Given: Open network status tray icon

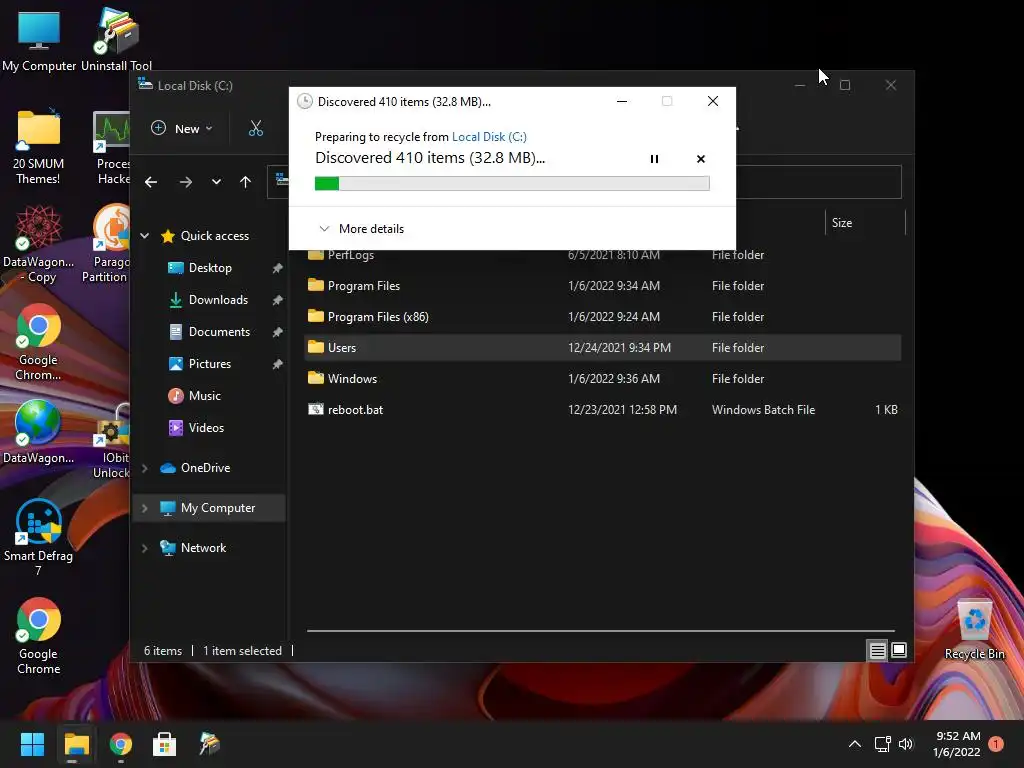Looking at the screenshot, I should 882,744.
